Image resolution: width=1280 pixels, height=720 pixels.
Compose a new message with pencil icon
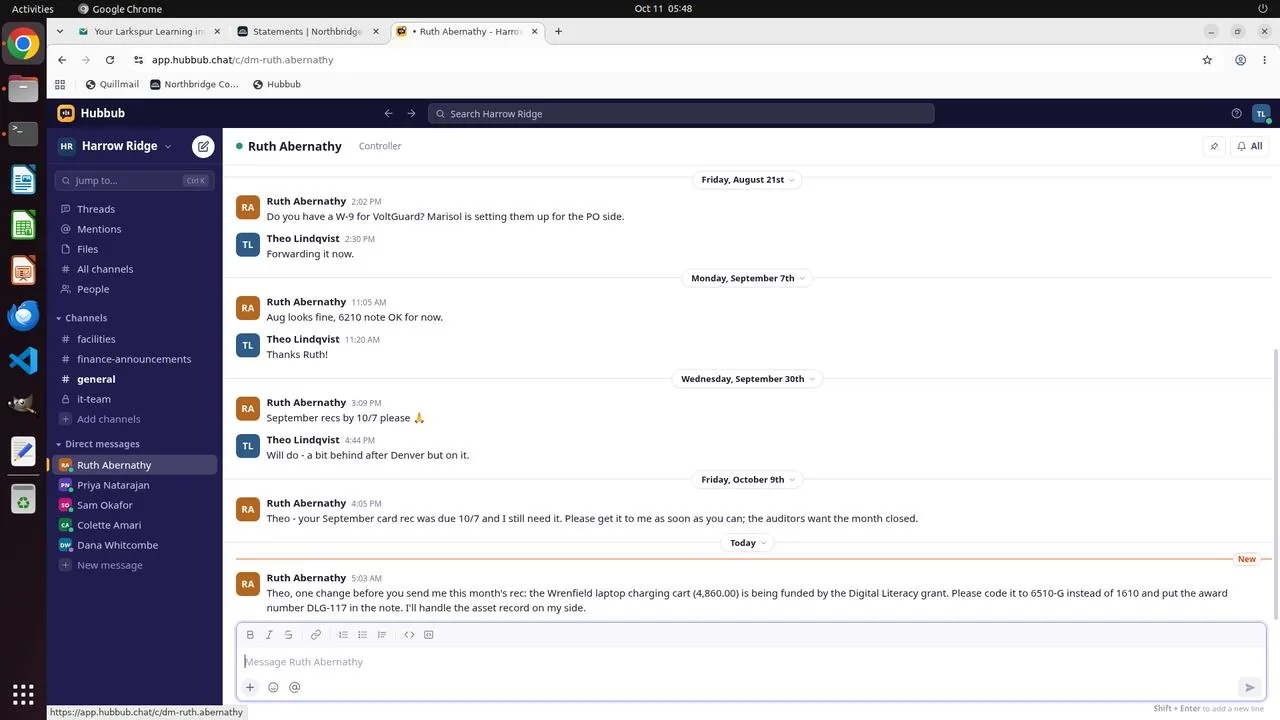(203, 146)
